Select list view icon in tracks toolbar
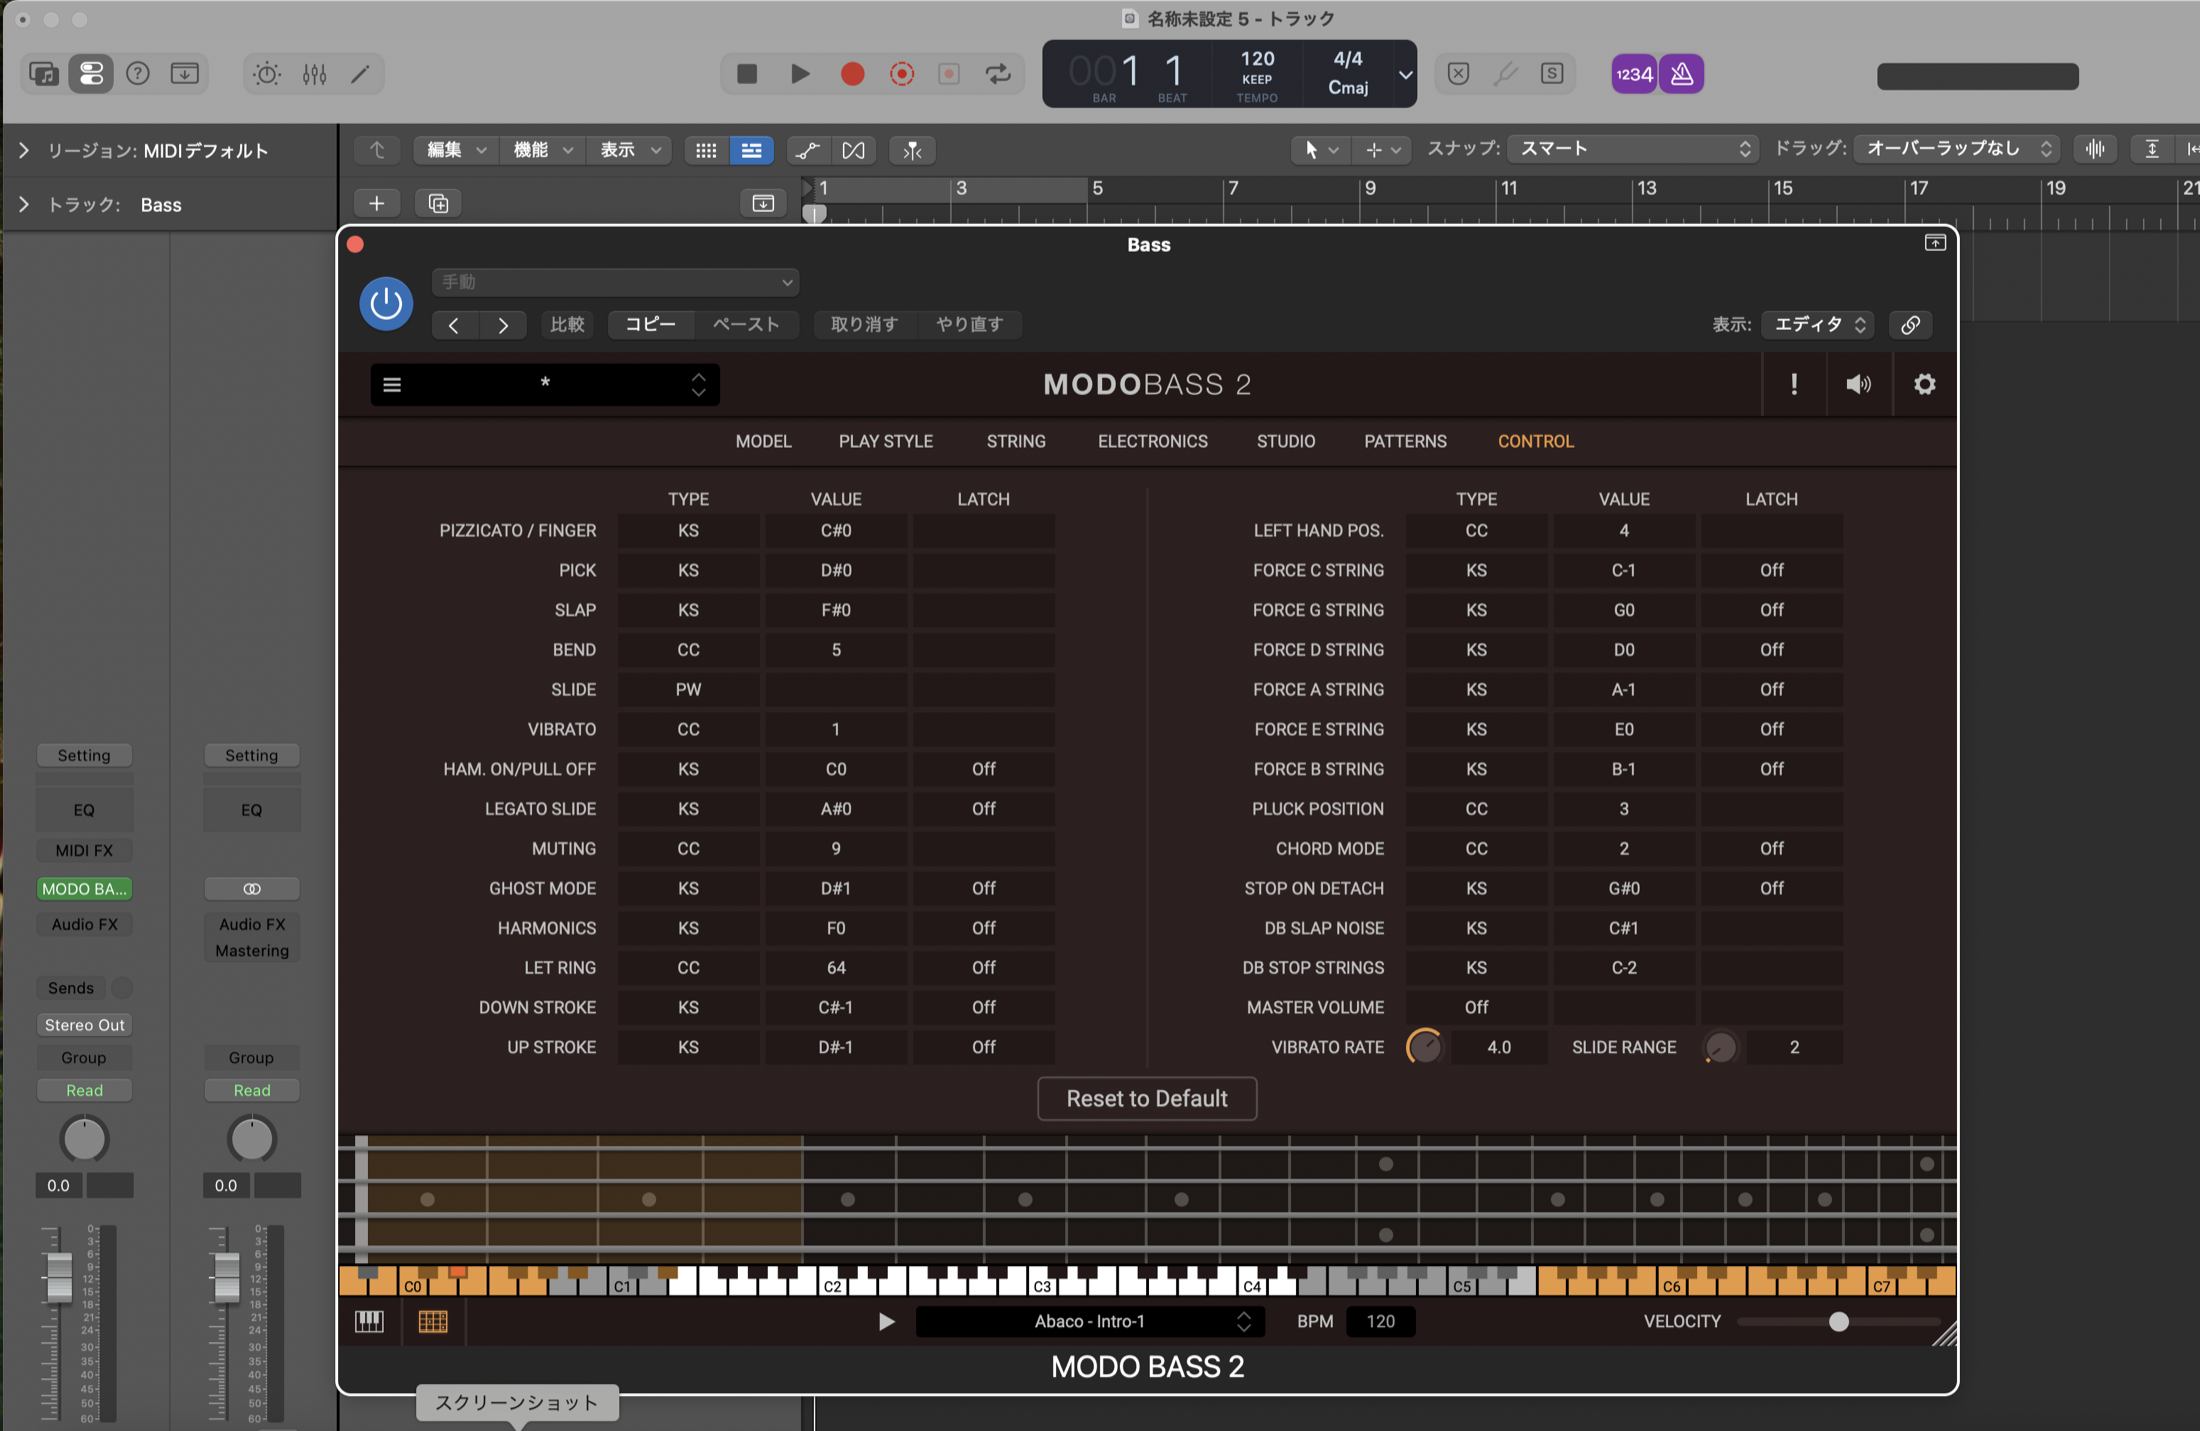 pyautogui.click(x=751, y=151)
